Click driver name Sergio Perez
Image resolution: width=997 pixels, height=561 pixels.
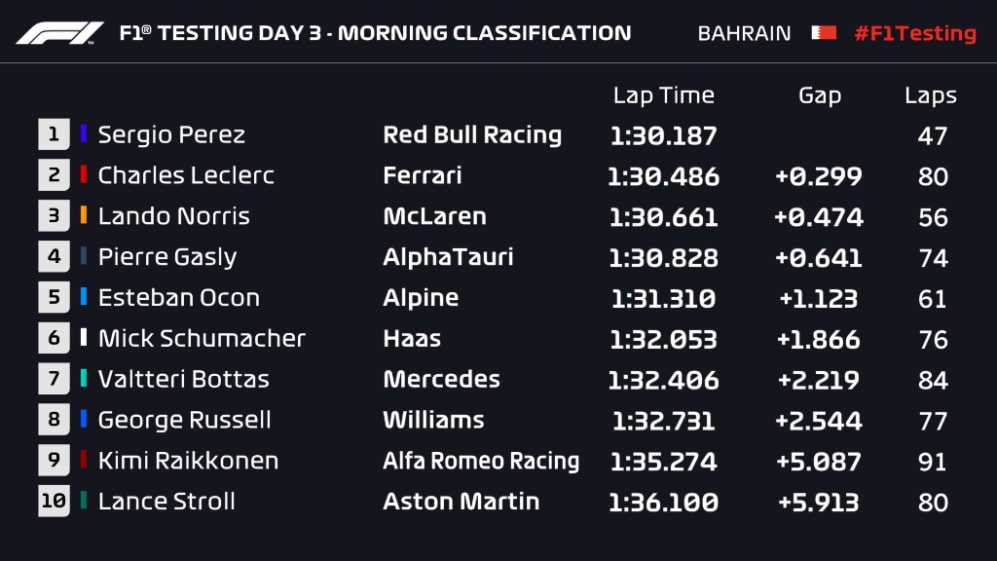click(x=171, y=135)
